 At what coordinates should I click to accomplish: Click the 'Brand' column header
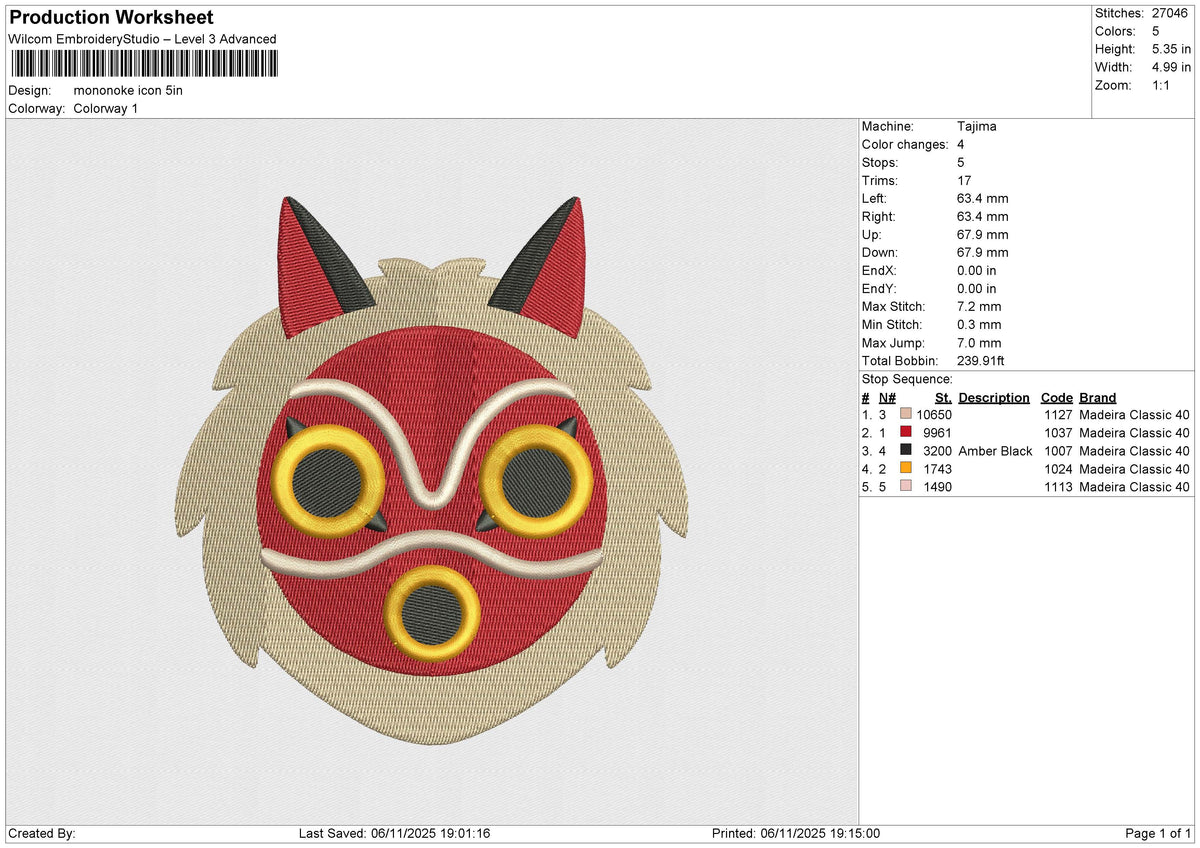(x=1098, y=398)
